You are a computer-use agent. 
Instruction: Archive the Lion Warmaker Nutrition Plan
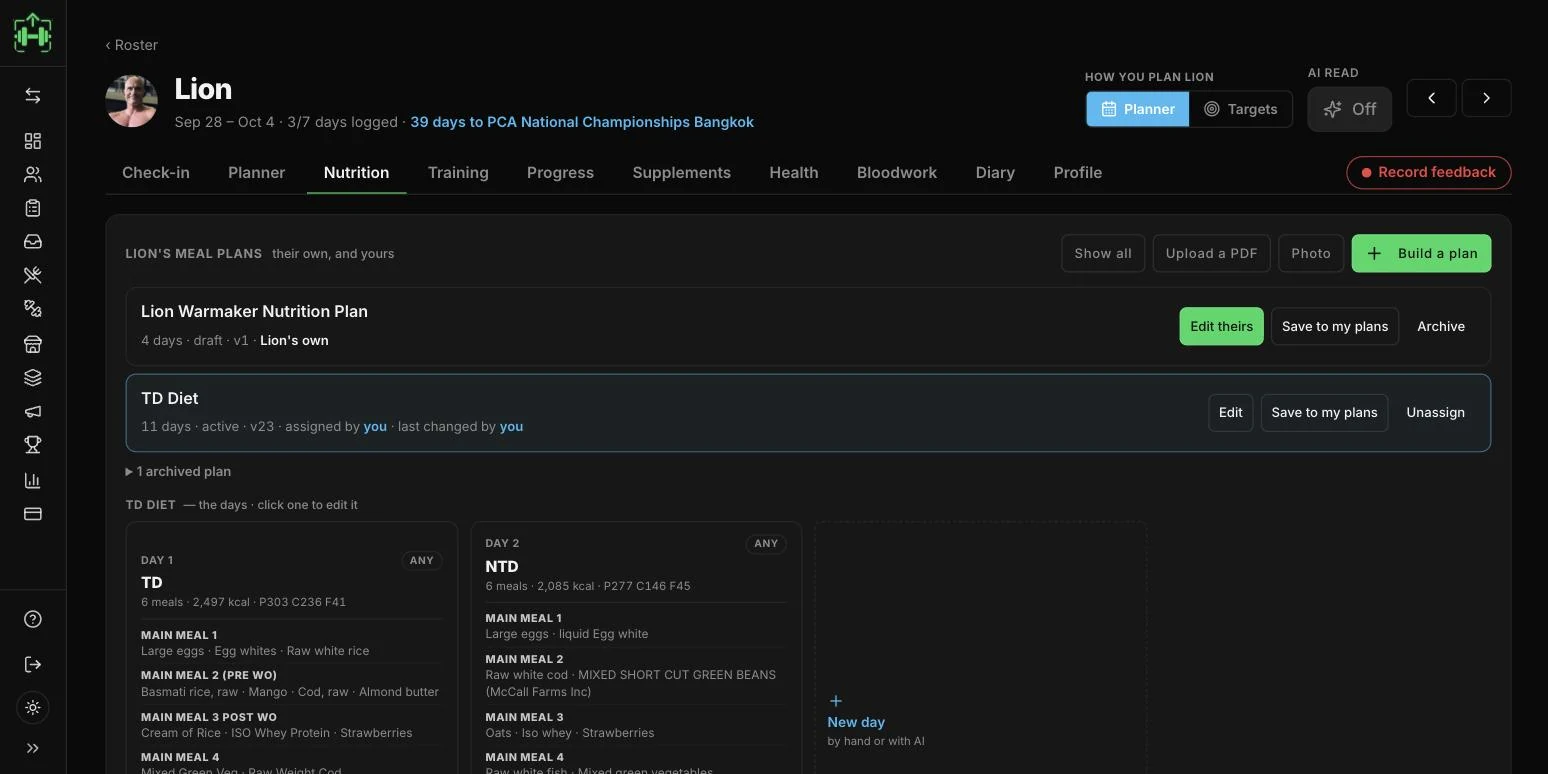(1441, 326)
